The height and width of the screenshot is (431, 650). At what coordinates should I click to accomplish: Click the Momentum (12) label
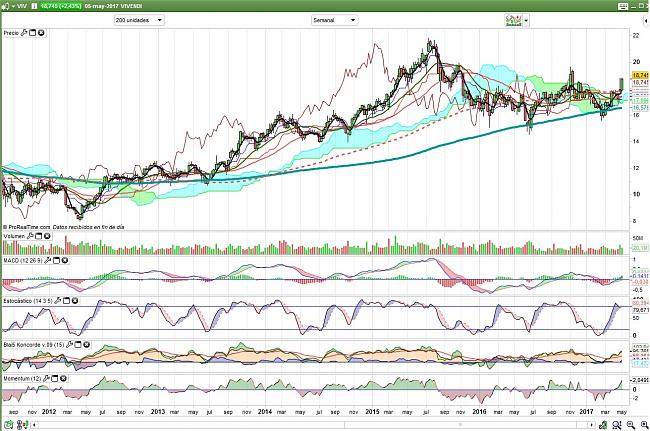[22, 379]
